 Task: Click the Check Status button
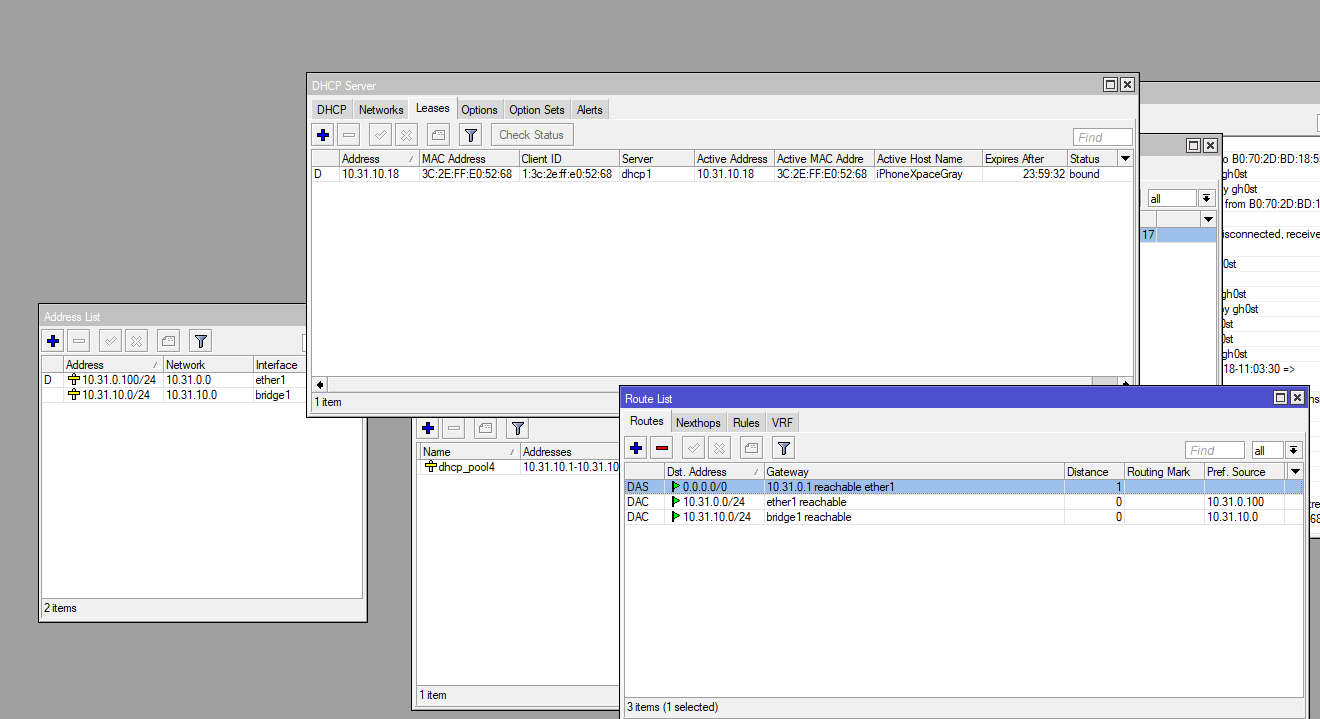pyautogui.click(x=532, y=135)
